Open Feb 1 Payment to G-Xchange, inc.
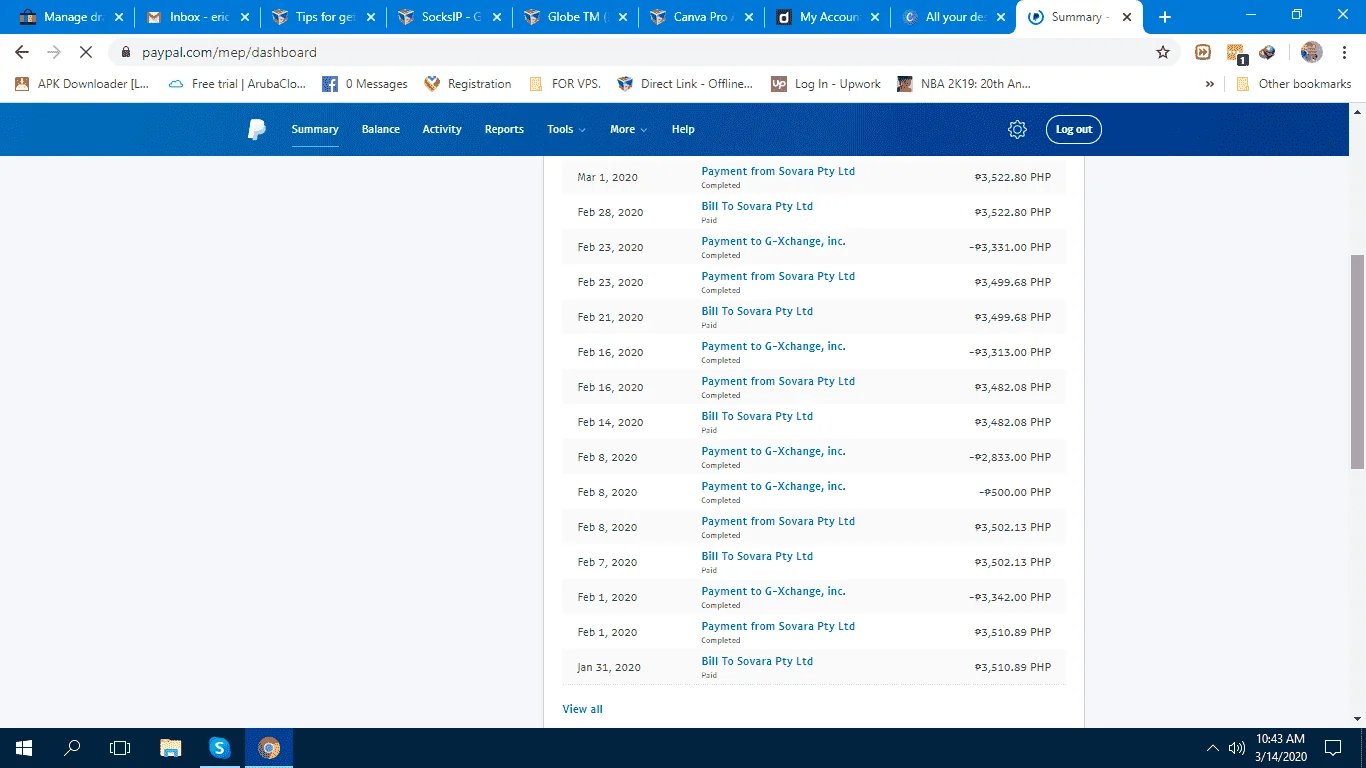Screen dimensions: 1366x768 (x=773, y=591)
